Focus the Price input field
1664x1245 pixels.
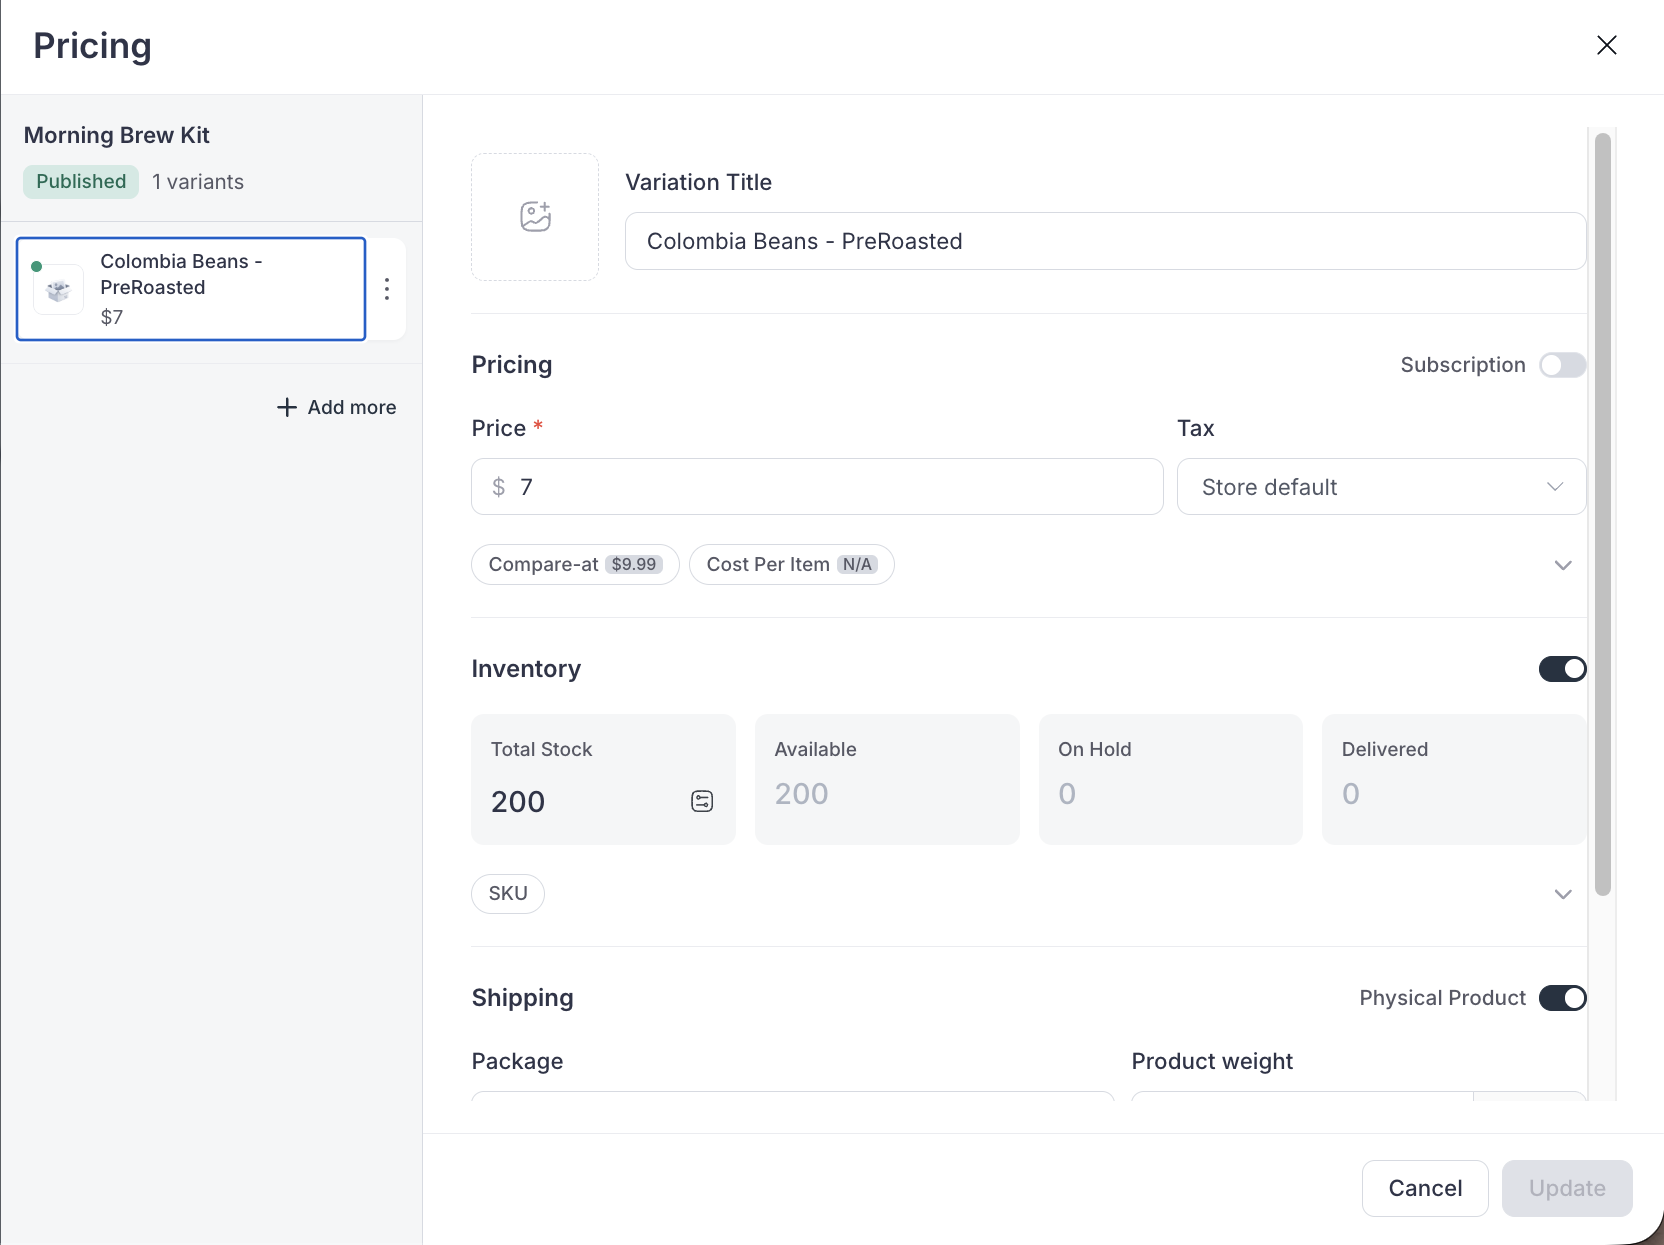[x=817, y=487]
